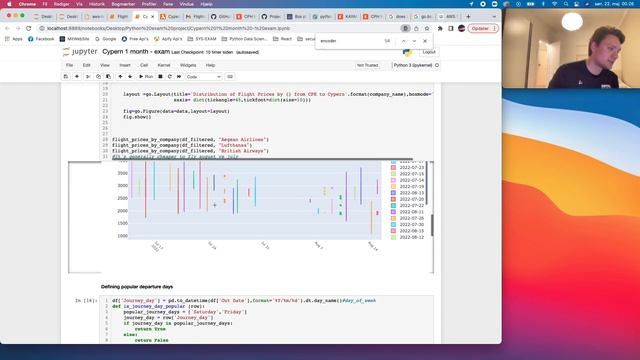
Task: Toggle the 2022-07-15 legend trace
Action: tap(407, 174)
